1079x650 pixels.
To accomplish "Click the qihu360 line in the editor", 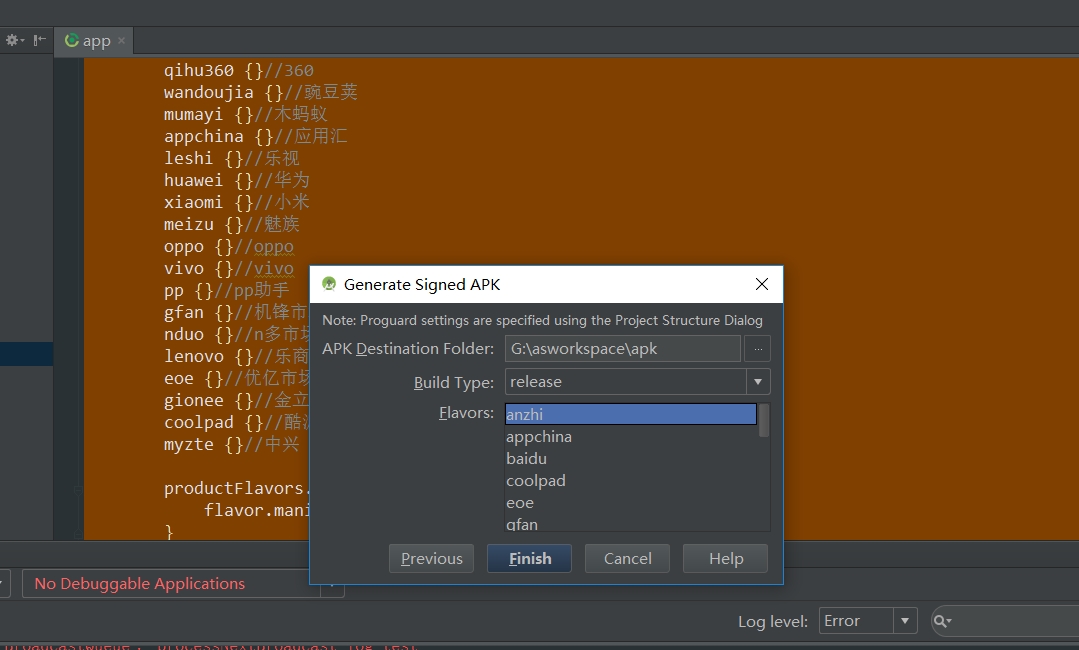I will (238, 70).
